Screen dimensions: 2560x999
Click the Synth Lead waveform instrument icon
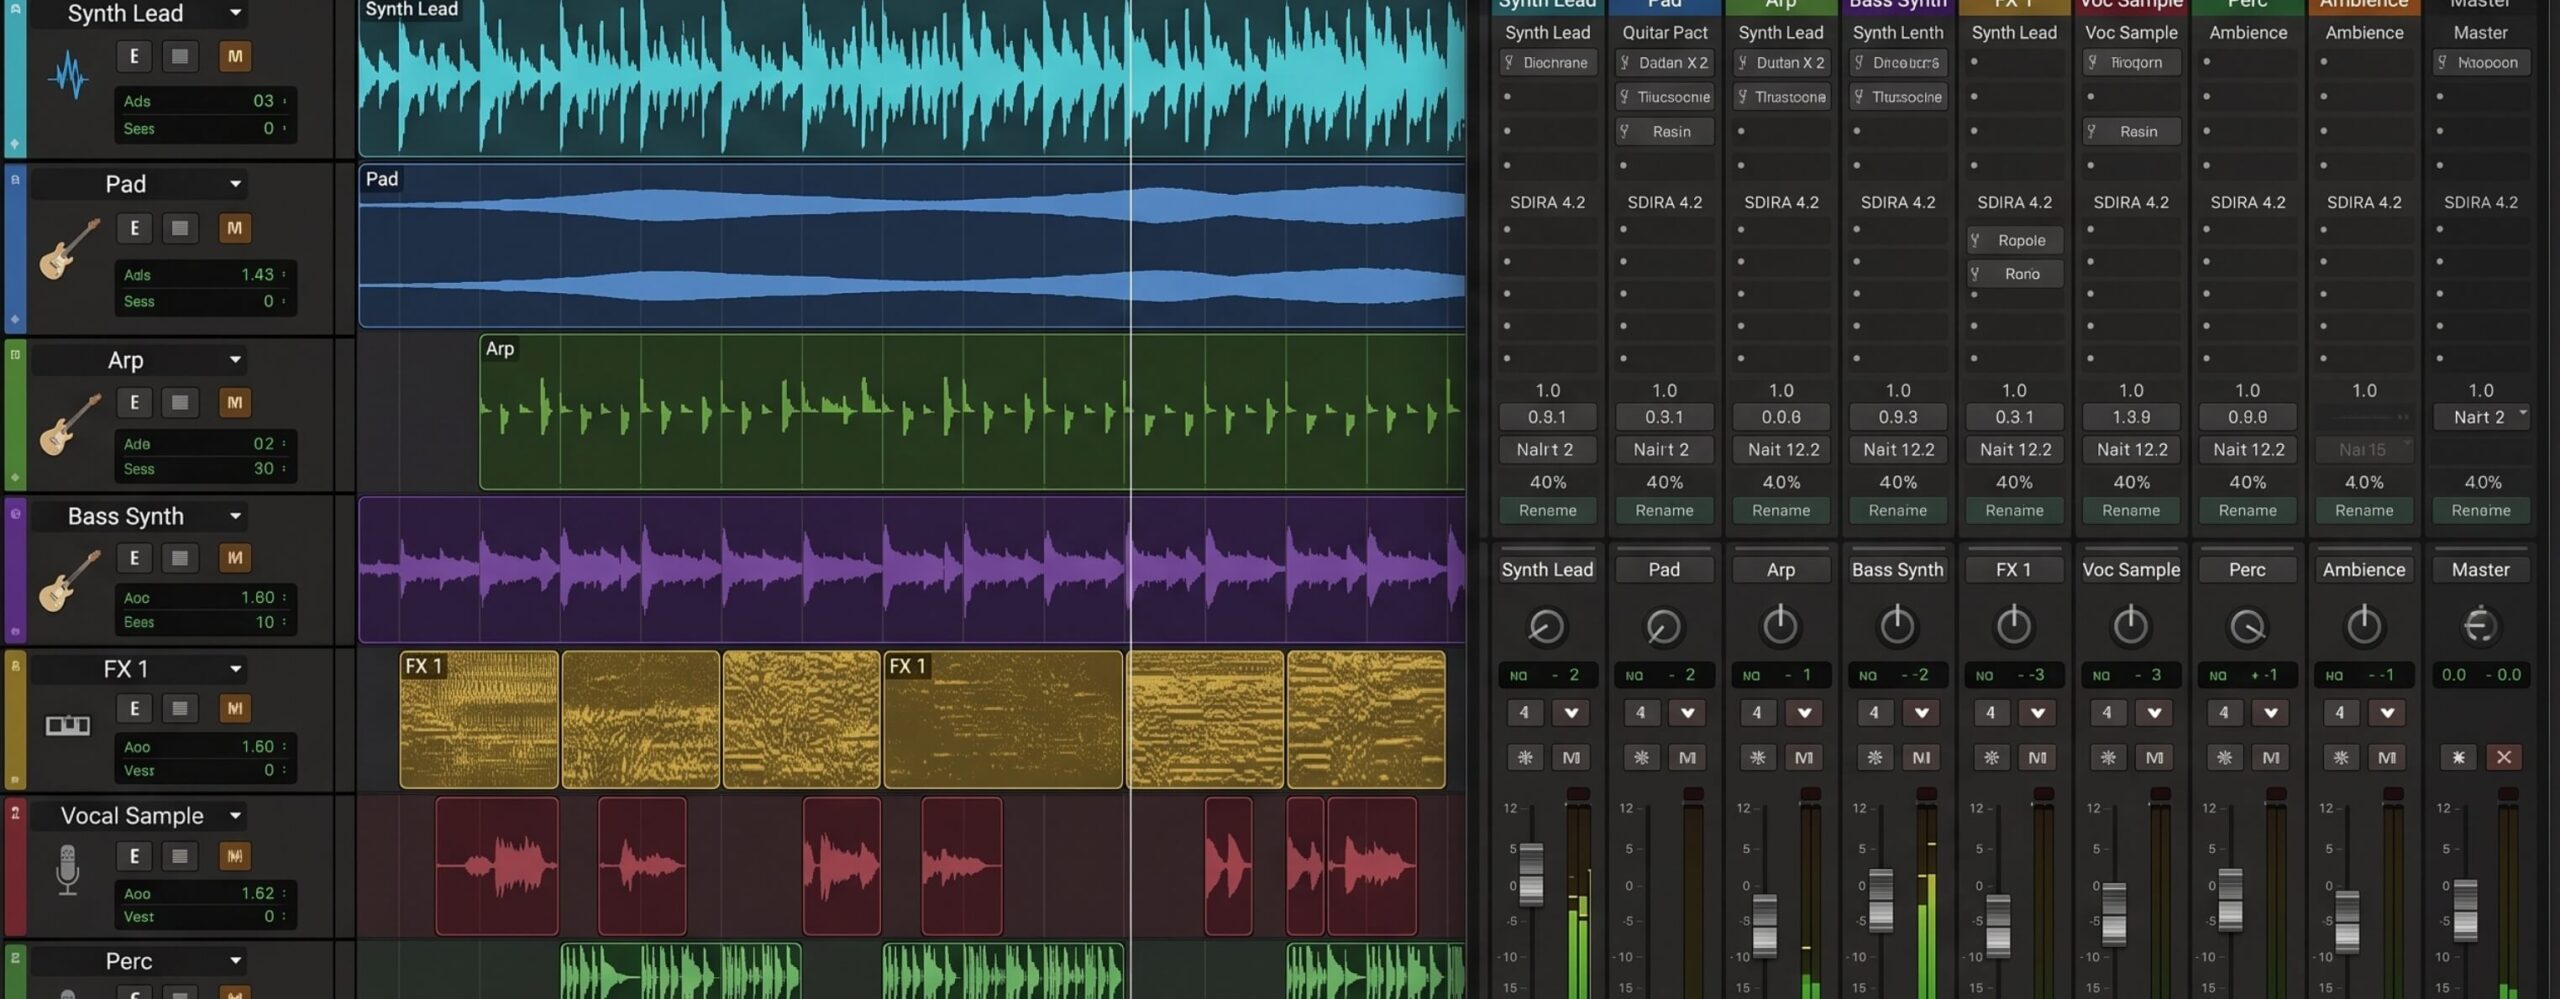click(x=69, y=75)
